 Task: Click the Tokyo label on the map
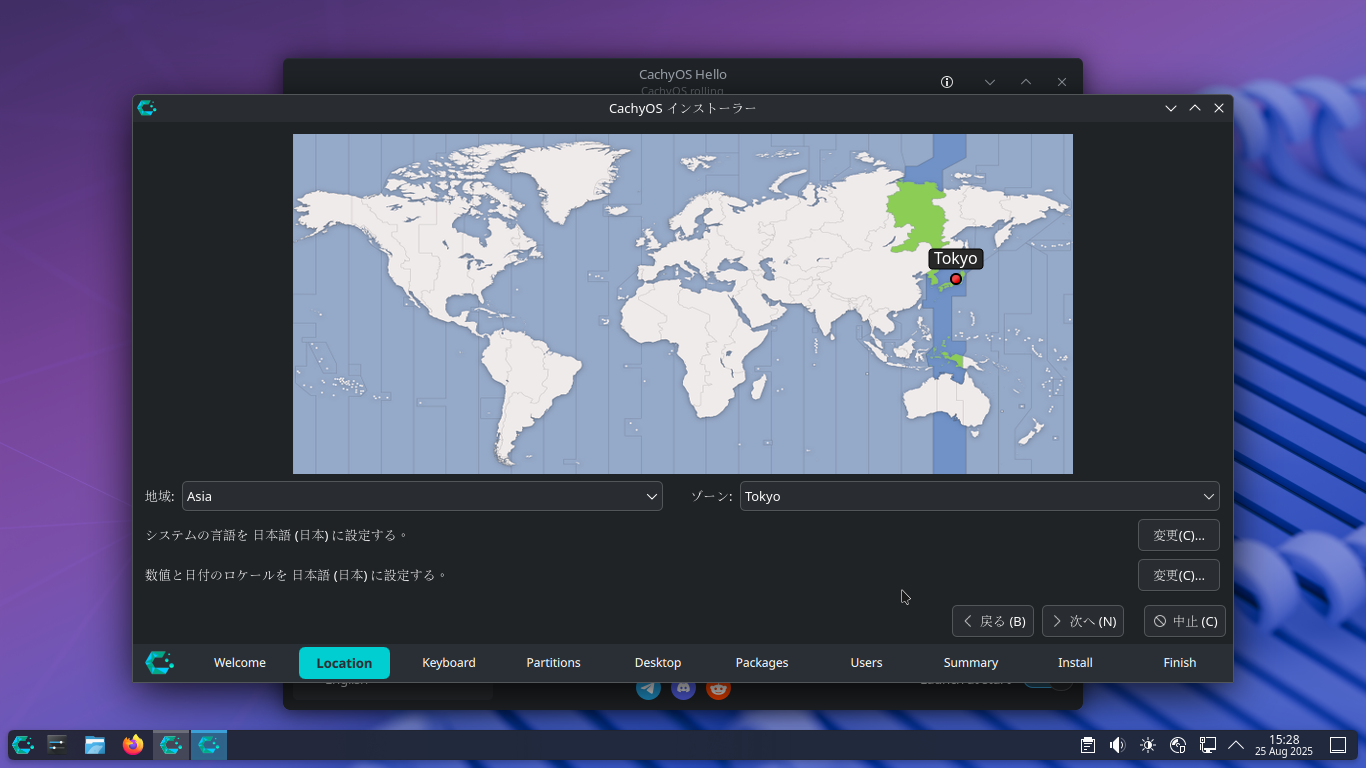coord(956,259)
